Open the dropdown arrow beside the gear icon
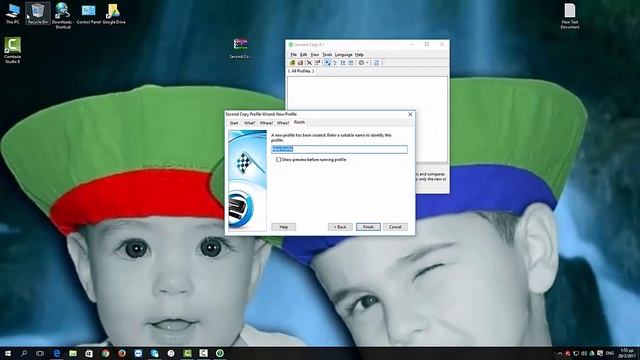The image size is (640, 360). click(367, 63)
